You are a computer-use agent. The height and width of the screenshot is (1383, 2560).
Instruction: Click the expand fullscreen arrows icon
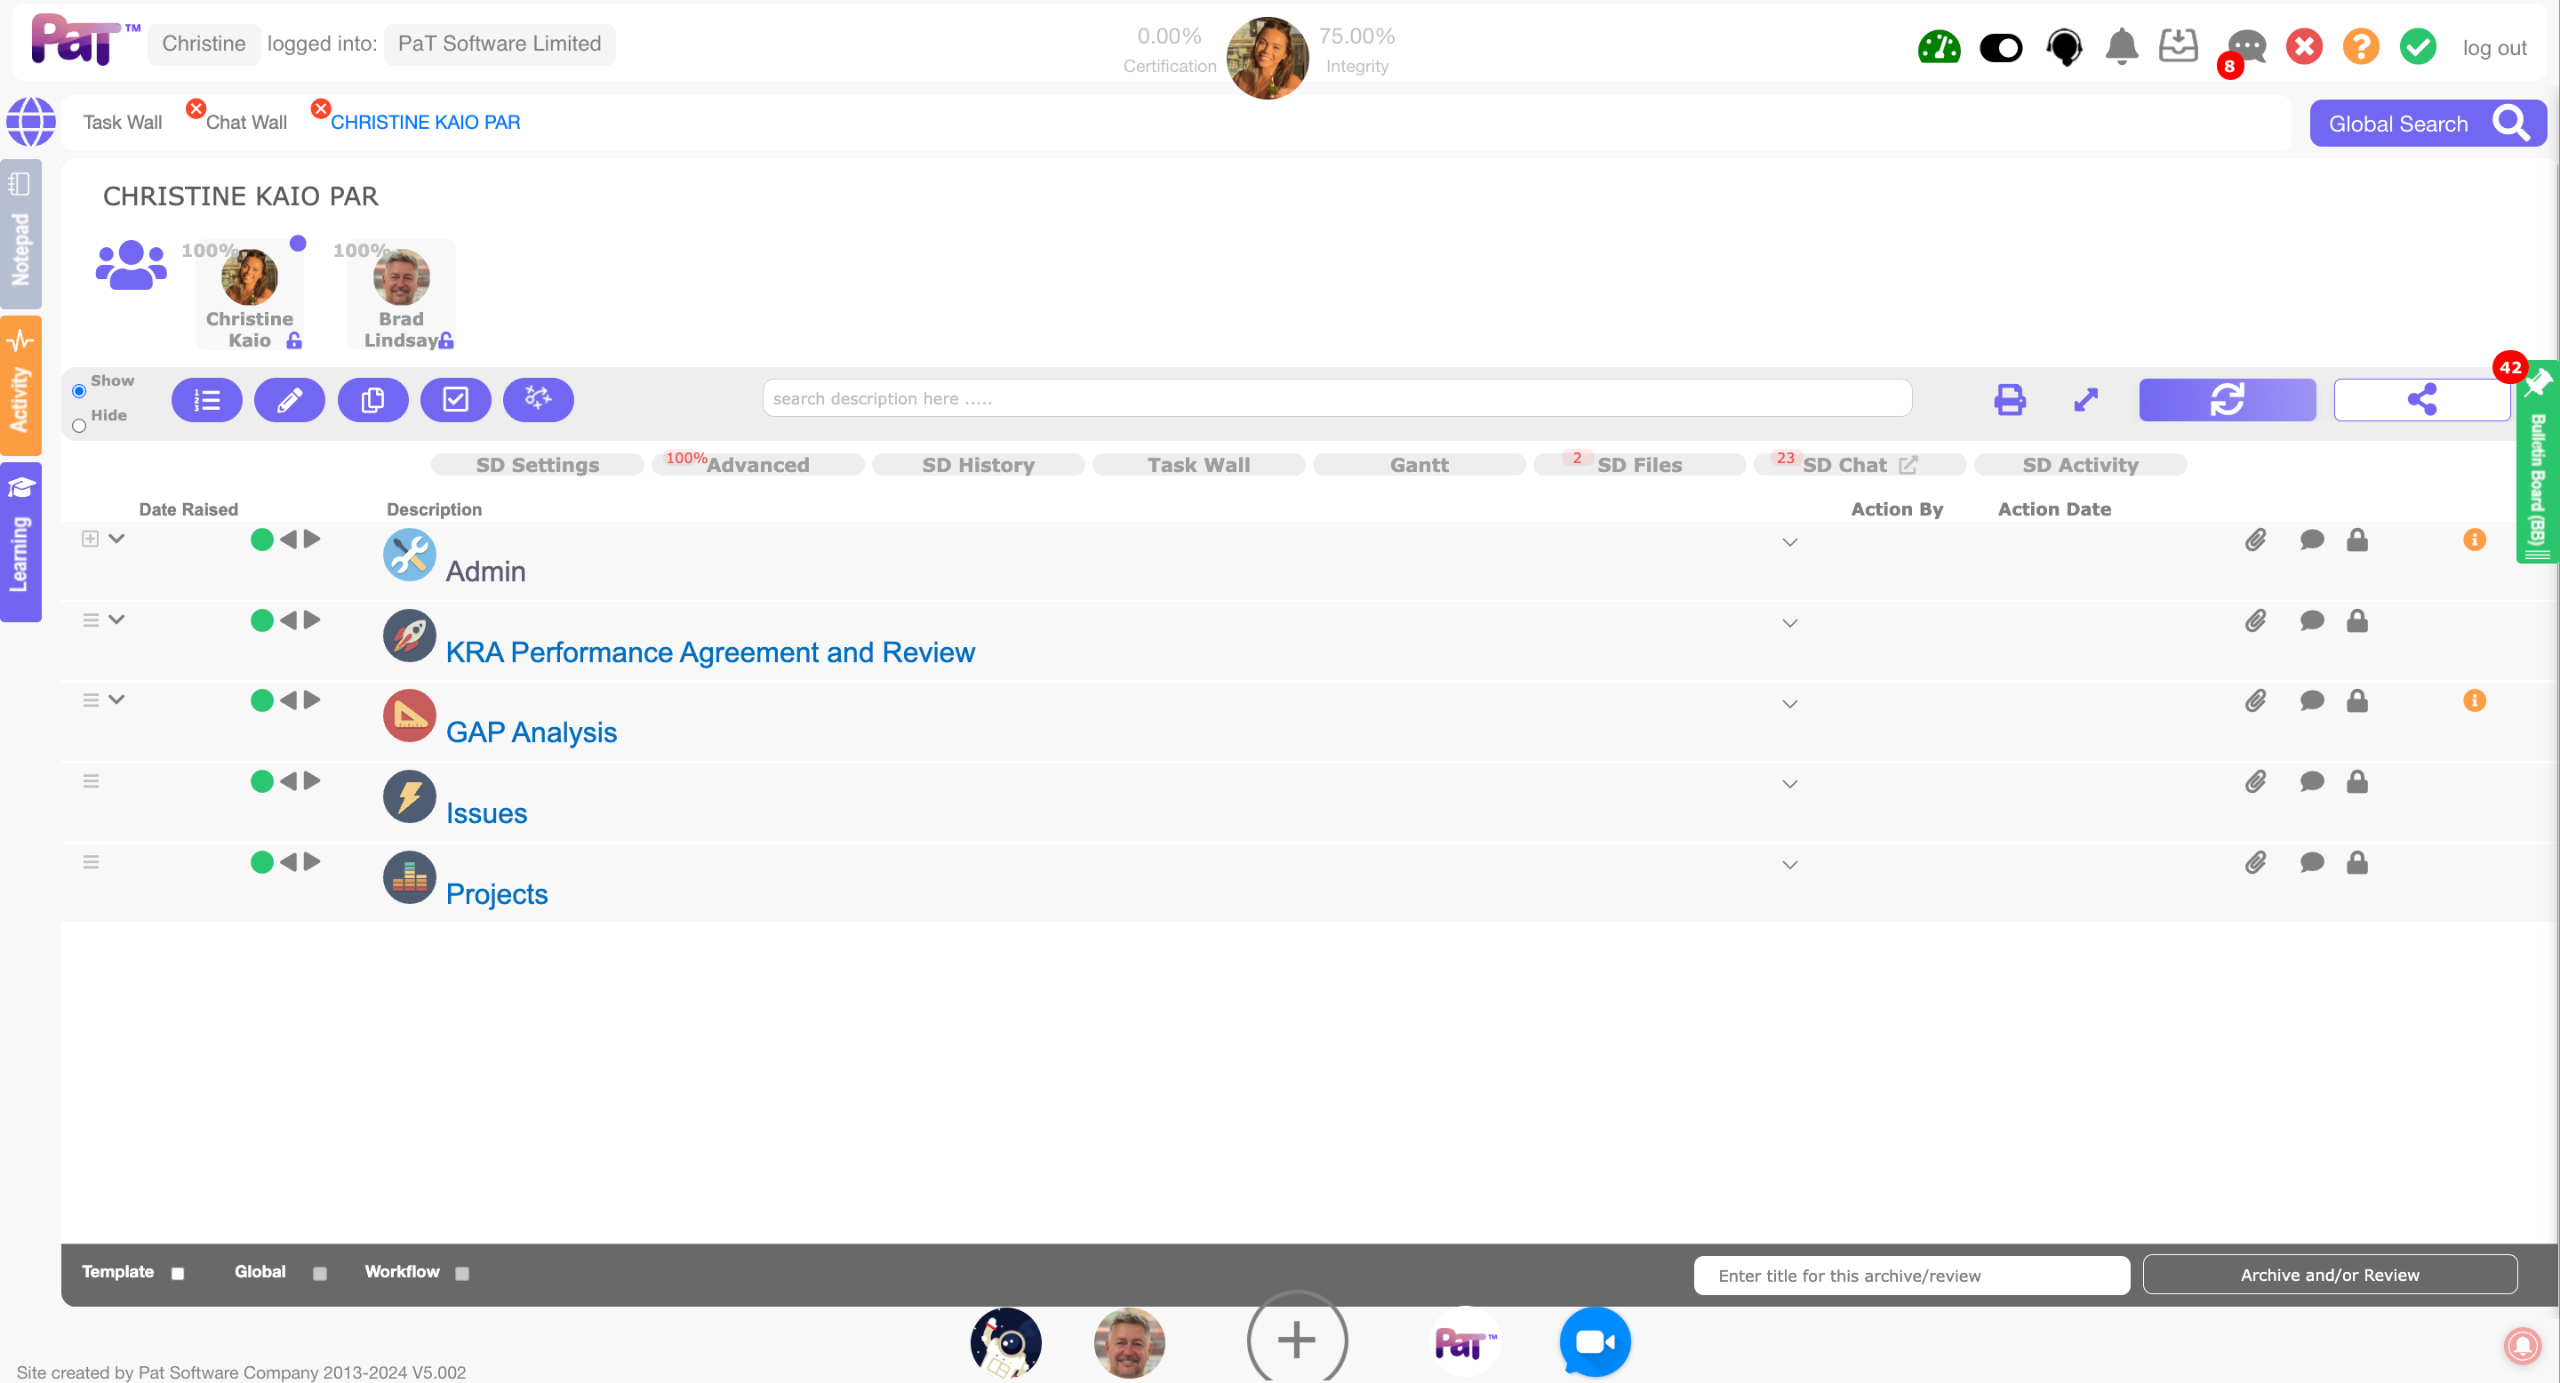click(2085, 400)
